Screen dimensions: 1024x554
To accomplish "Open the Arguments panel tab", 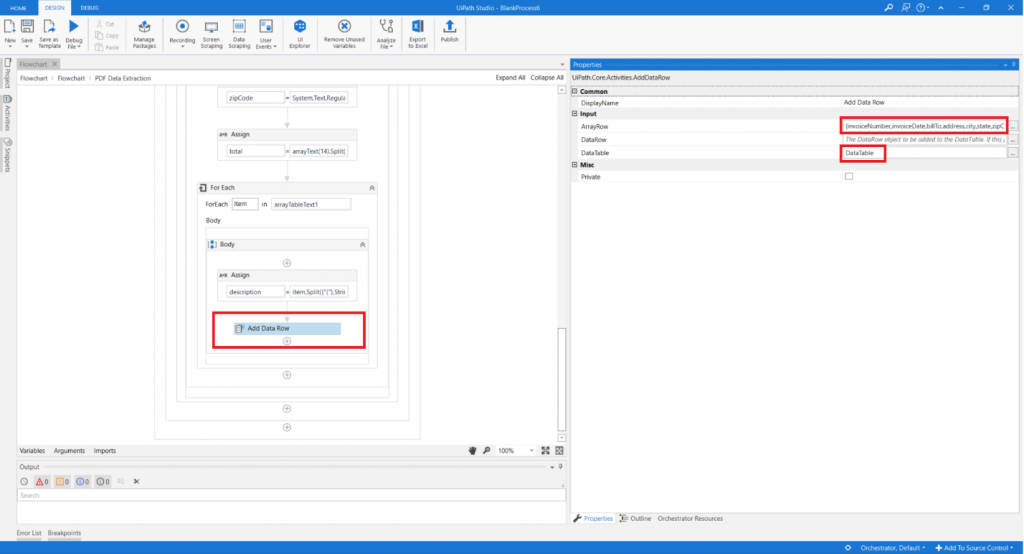I will (69, 451).
